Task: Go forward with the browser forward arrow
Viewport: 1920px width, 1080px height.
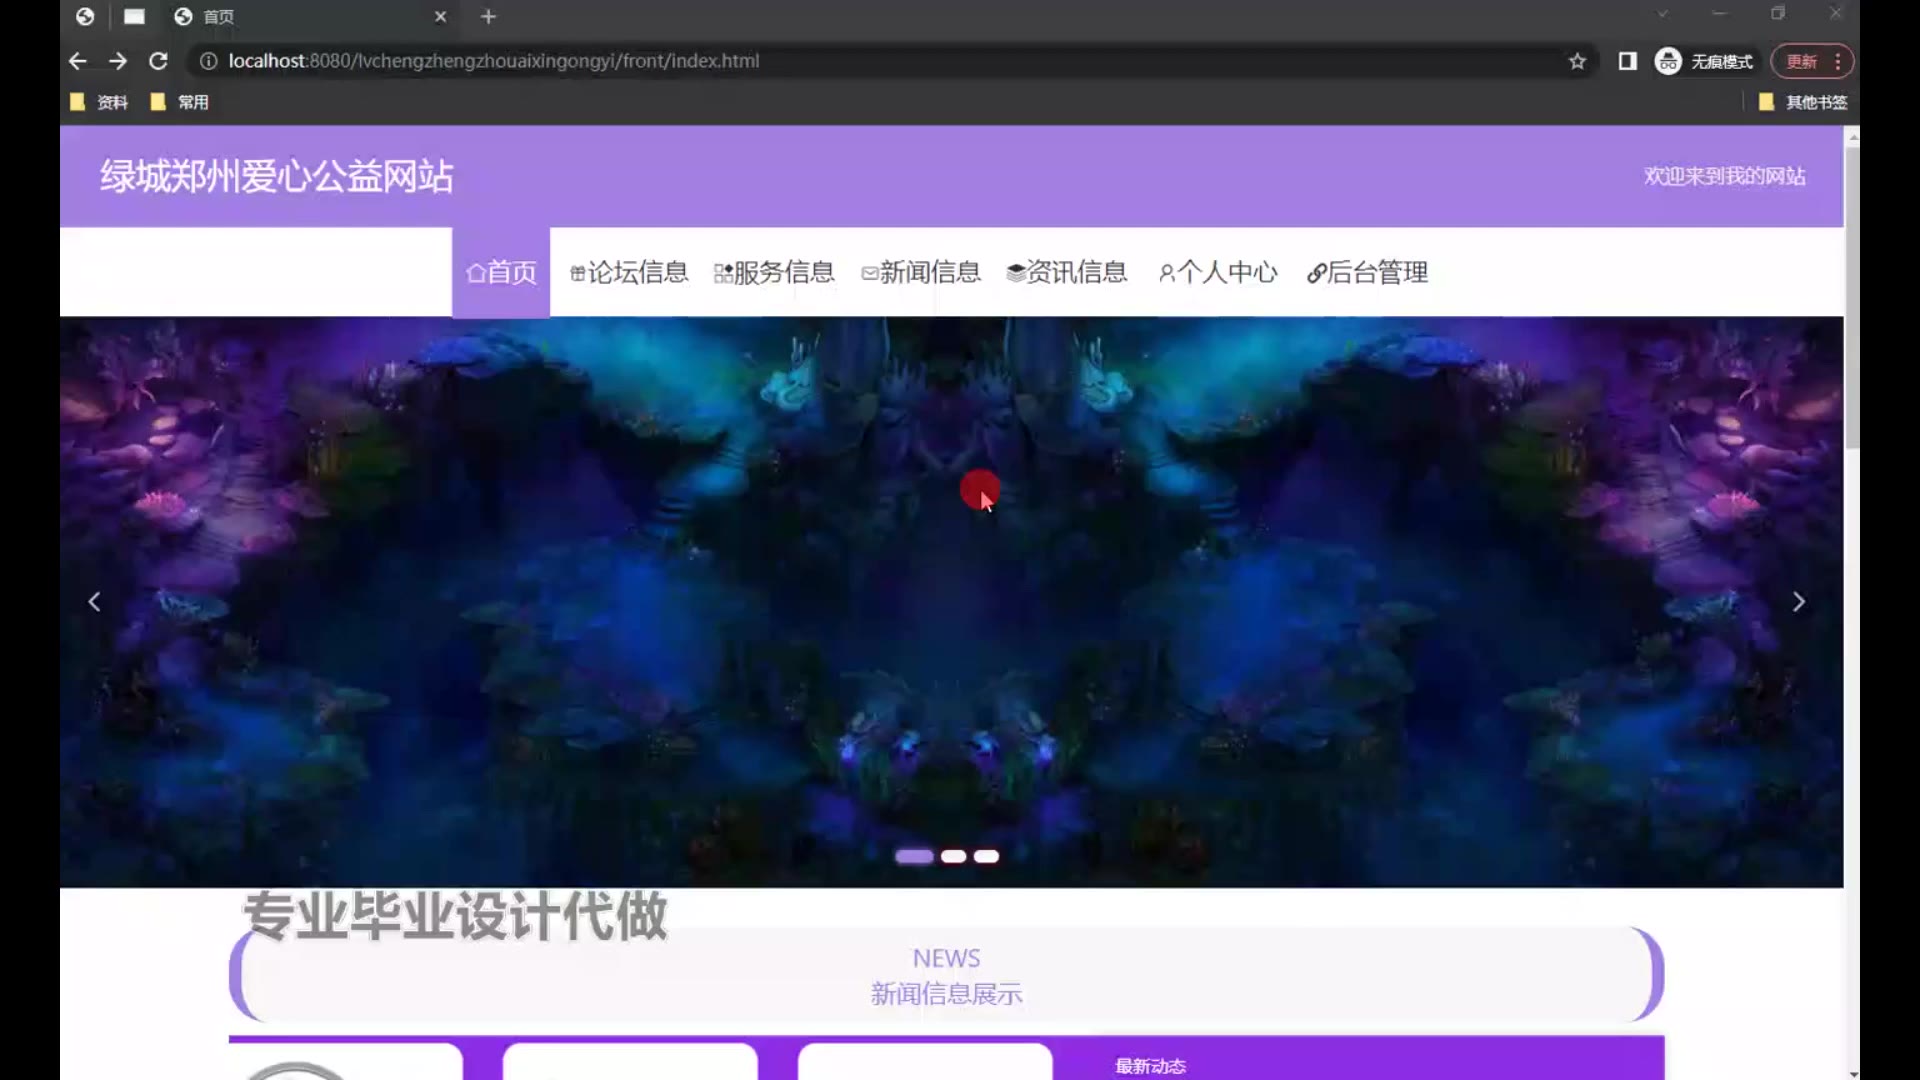Action: [118, 61]
